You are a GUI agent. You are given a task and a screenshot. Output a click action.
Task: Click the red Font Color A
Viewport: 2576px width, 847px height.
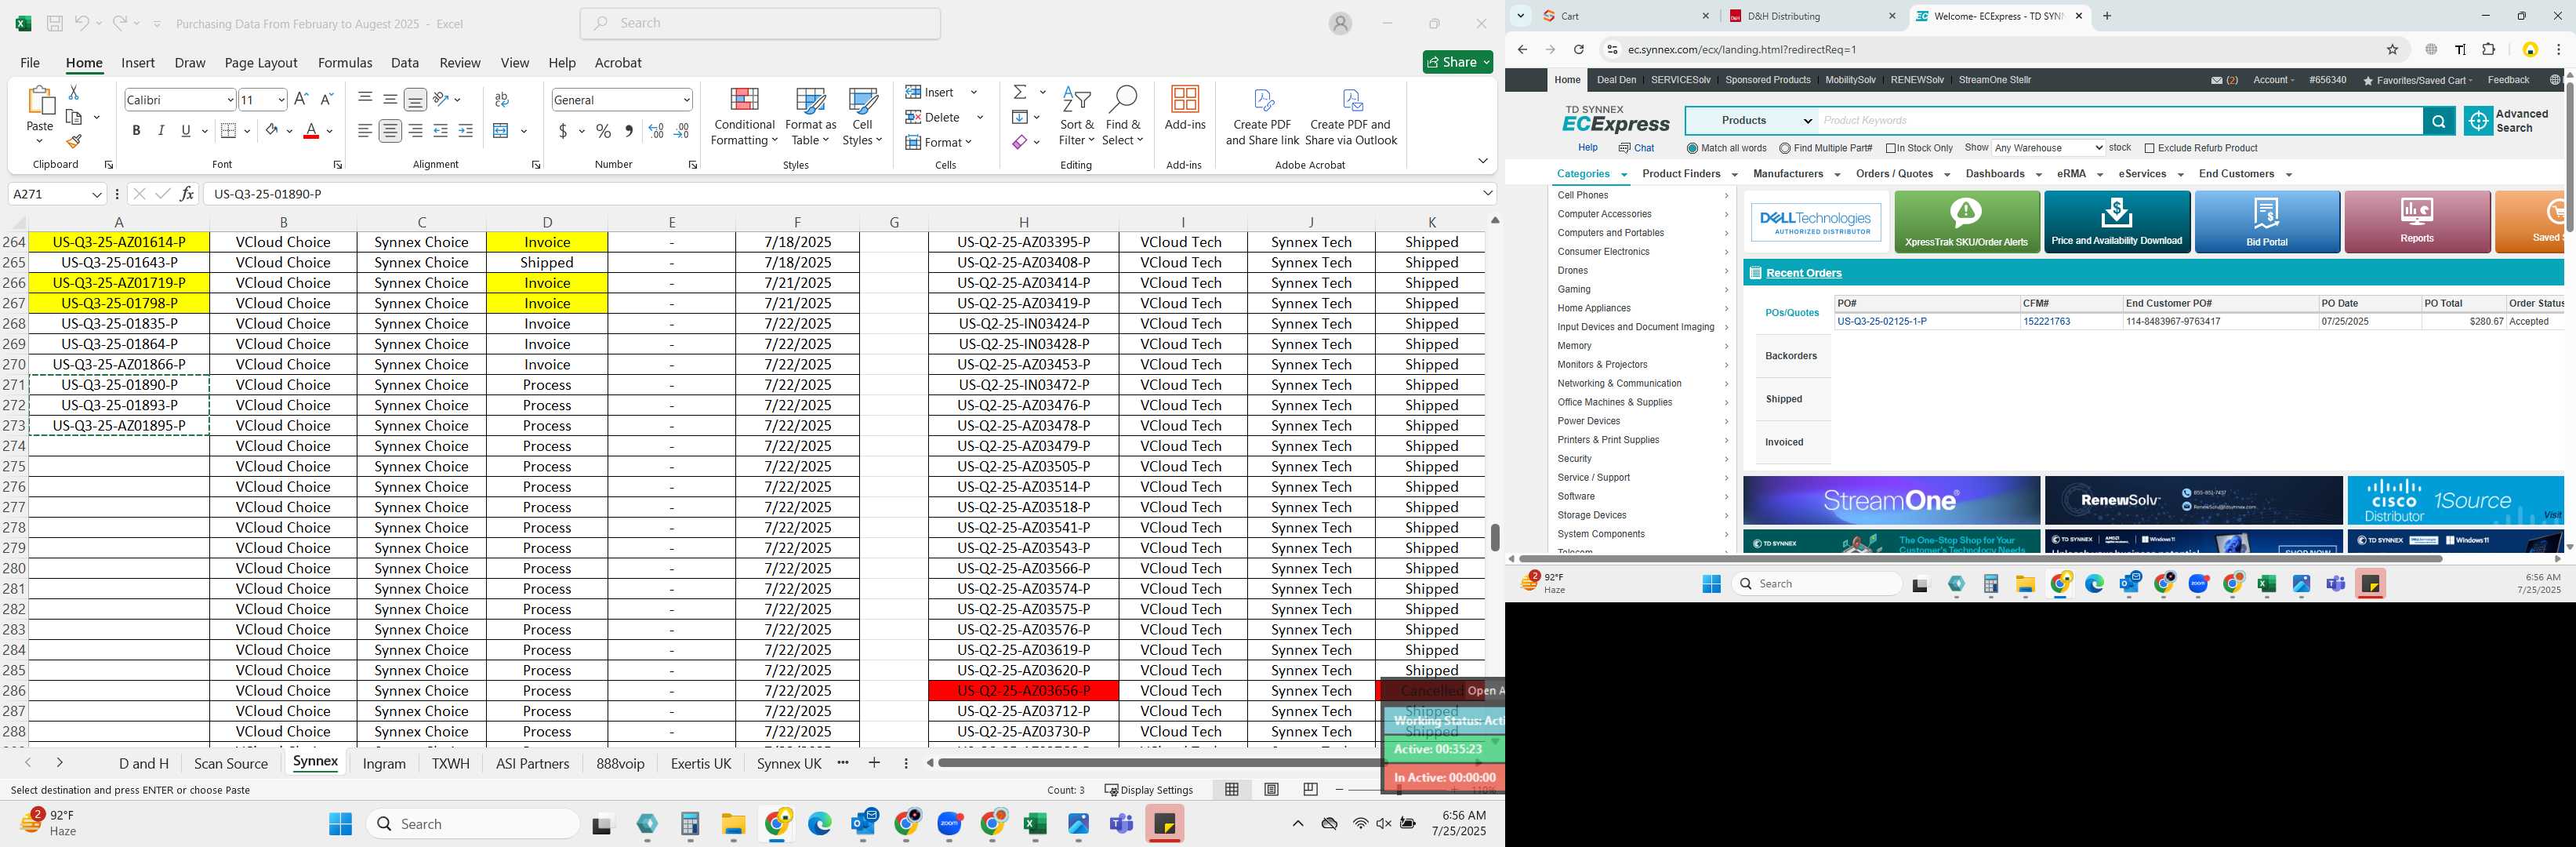point(311,131)
